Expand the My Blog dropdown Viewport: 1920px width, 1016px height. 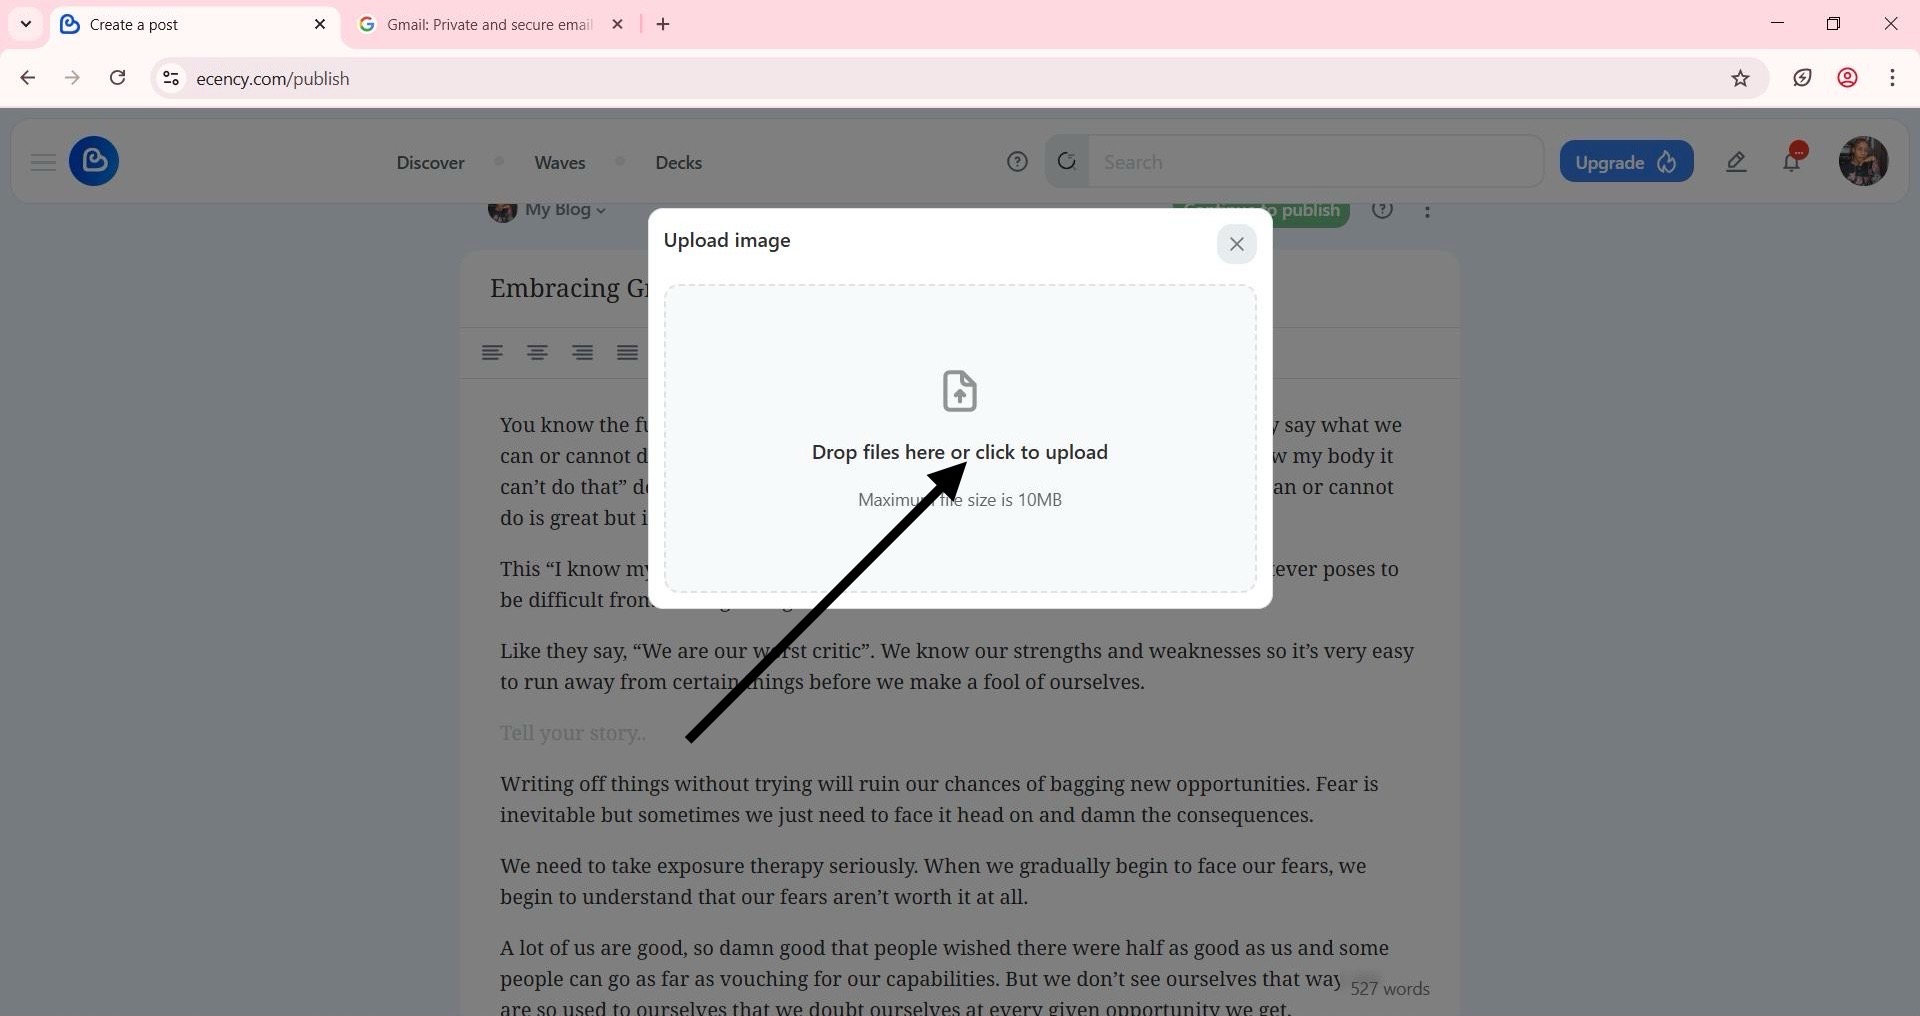565,209
